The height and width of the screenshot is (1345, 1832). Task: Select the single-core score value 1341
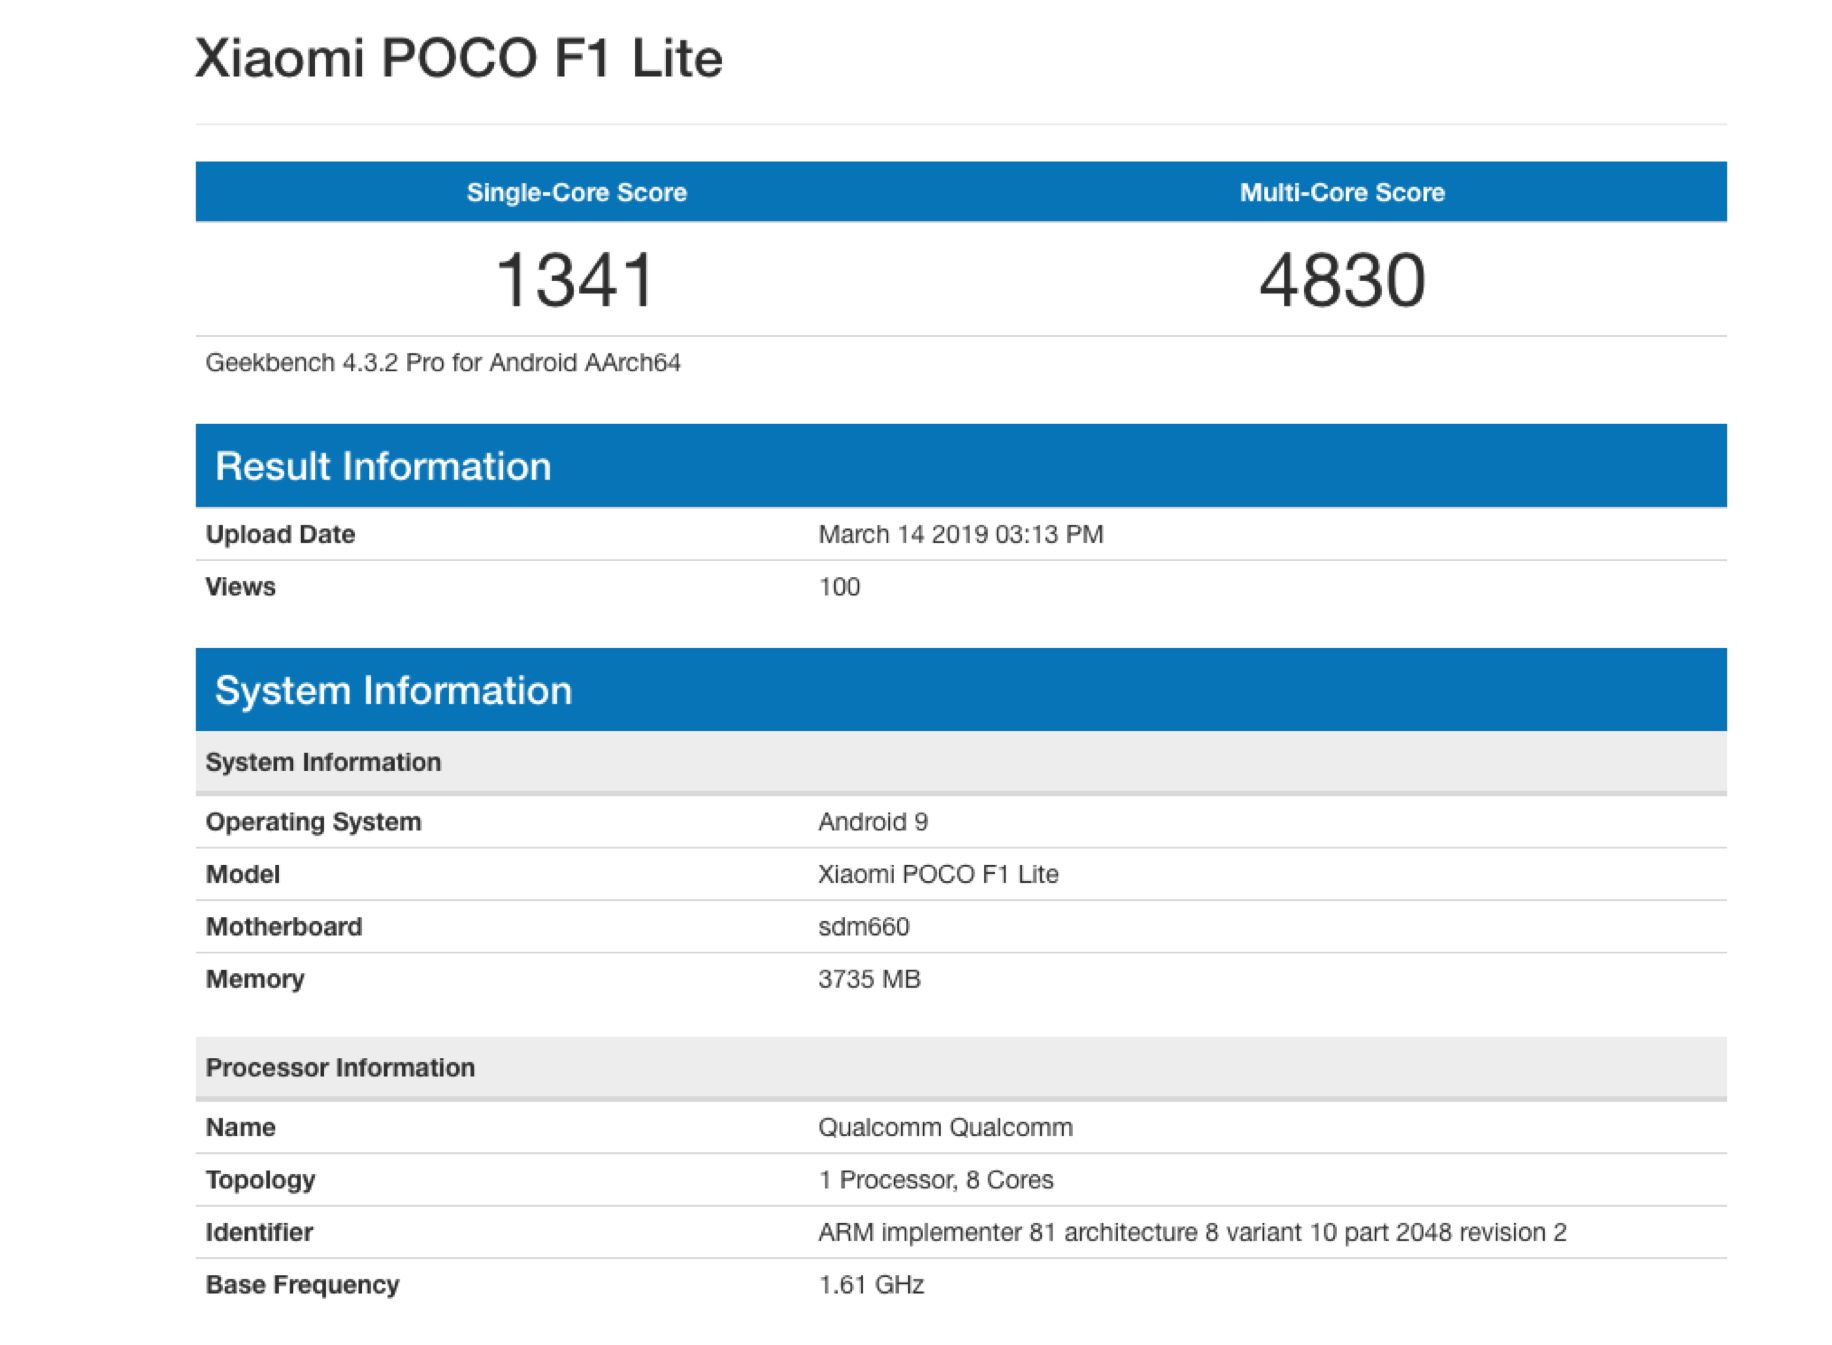click(576, 280)
